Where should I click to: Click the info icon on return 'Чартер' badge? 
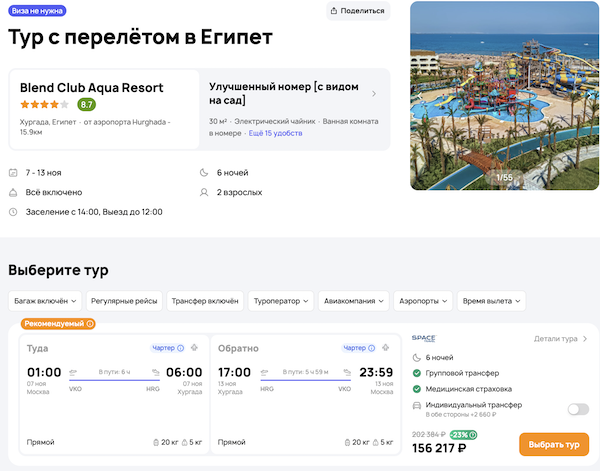point(373,348)
